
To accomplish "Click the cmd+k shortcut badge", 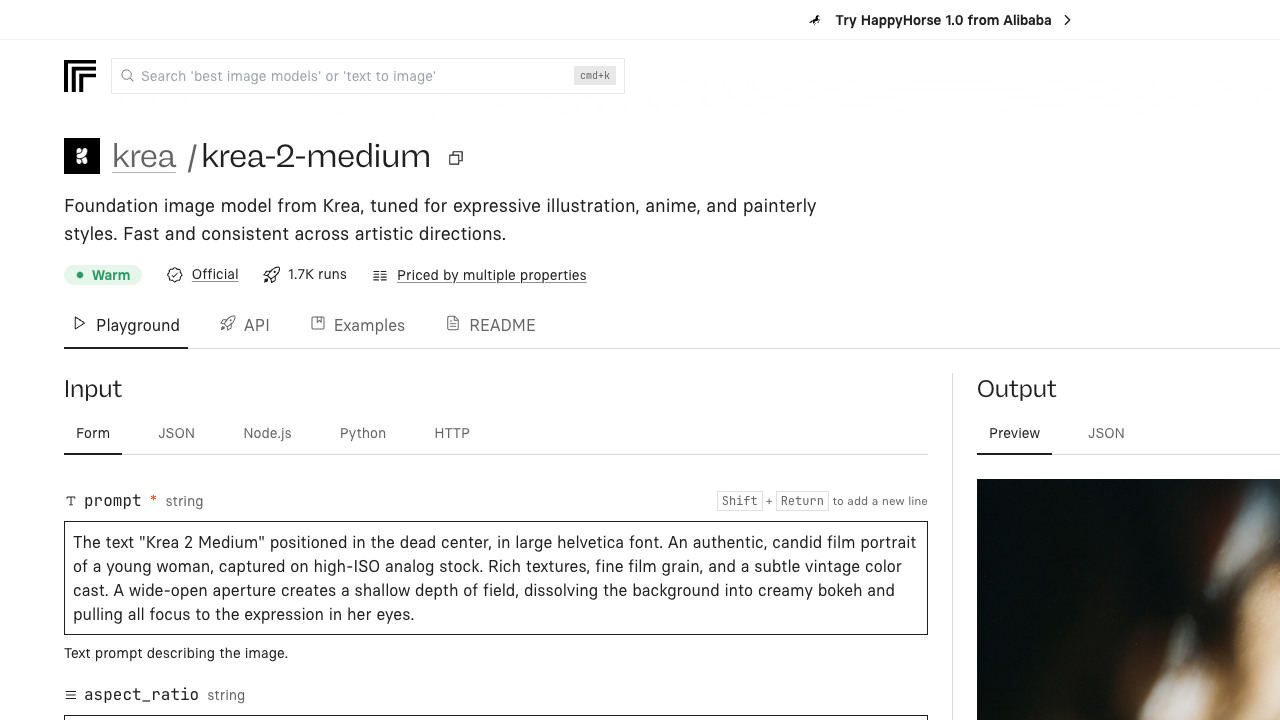I will pos(595,76).
